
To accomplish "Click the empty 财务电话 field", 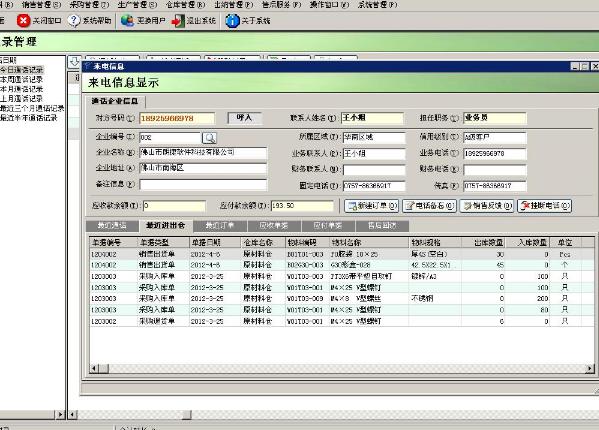I will click(x=495, y=170).
